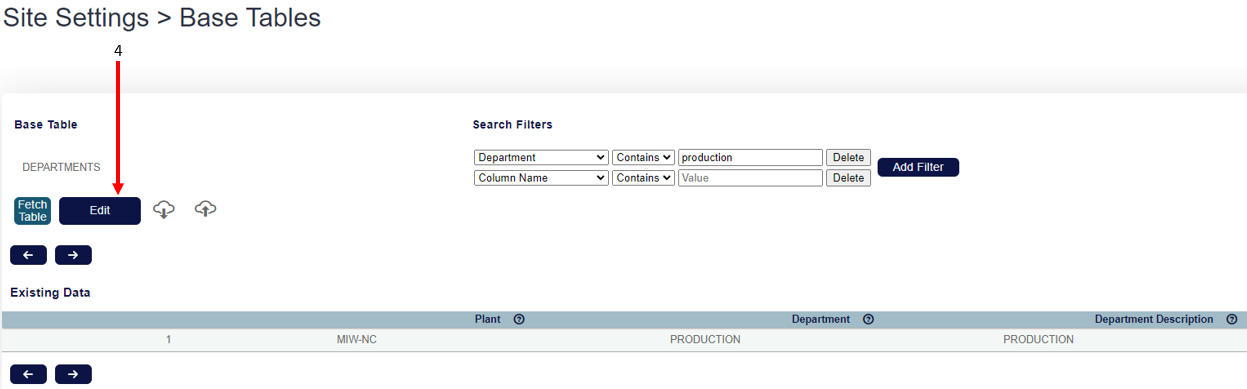Click bottom left arrow pagination button

[28, 375]
